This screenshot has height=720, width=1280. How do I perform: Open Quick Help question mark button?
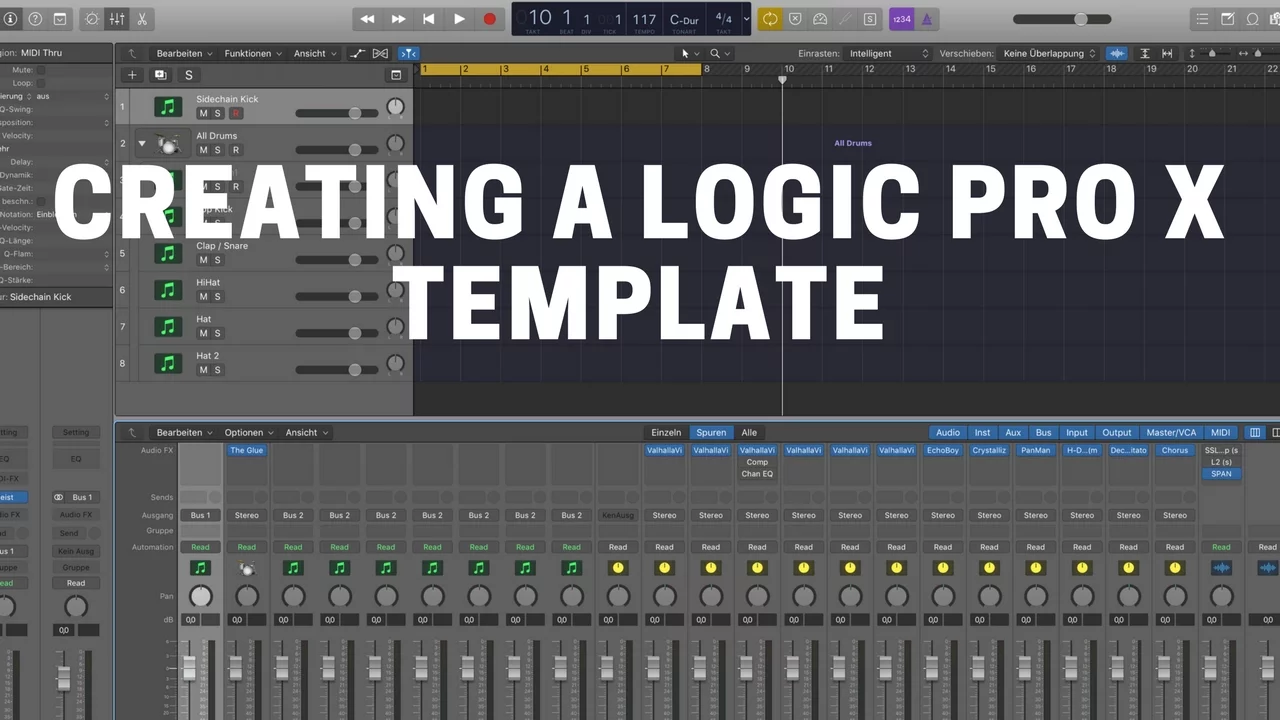pos(35,19)
